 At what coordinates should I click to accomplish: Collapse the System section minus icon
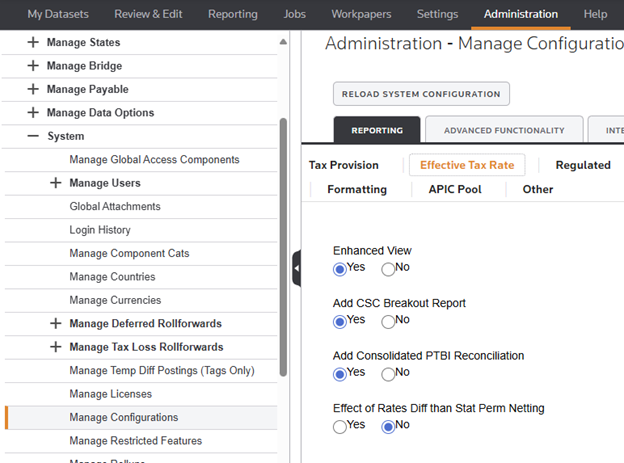(33, 136)
